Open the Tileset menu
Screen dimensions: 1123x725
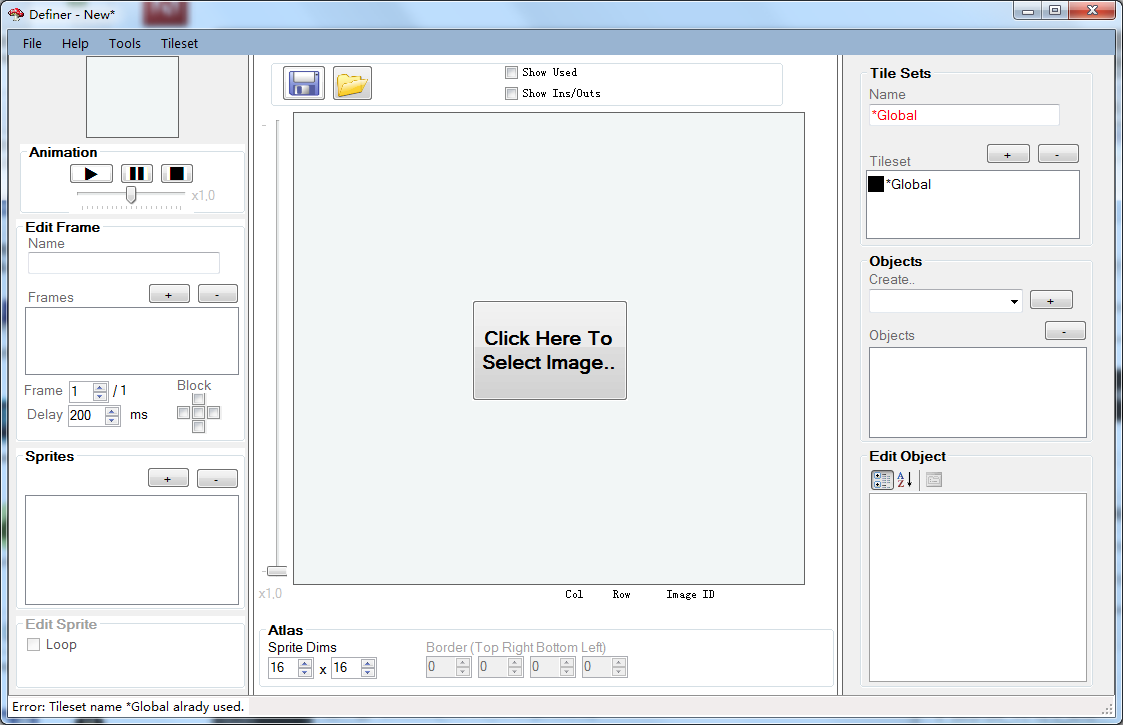(x=179, y=44)
